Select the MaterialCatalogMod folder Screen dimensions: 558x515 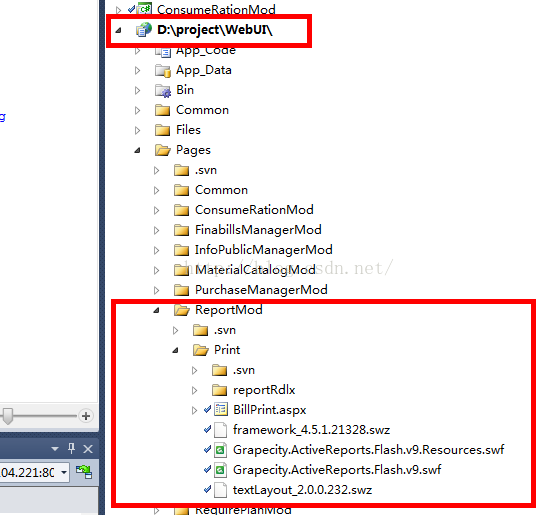(x=255, y=270)
